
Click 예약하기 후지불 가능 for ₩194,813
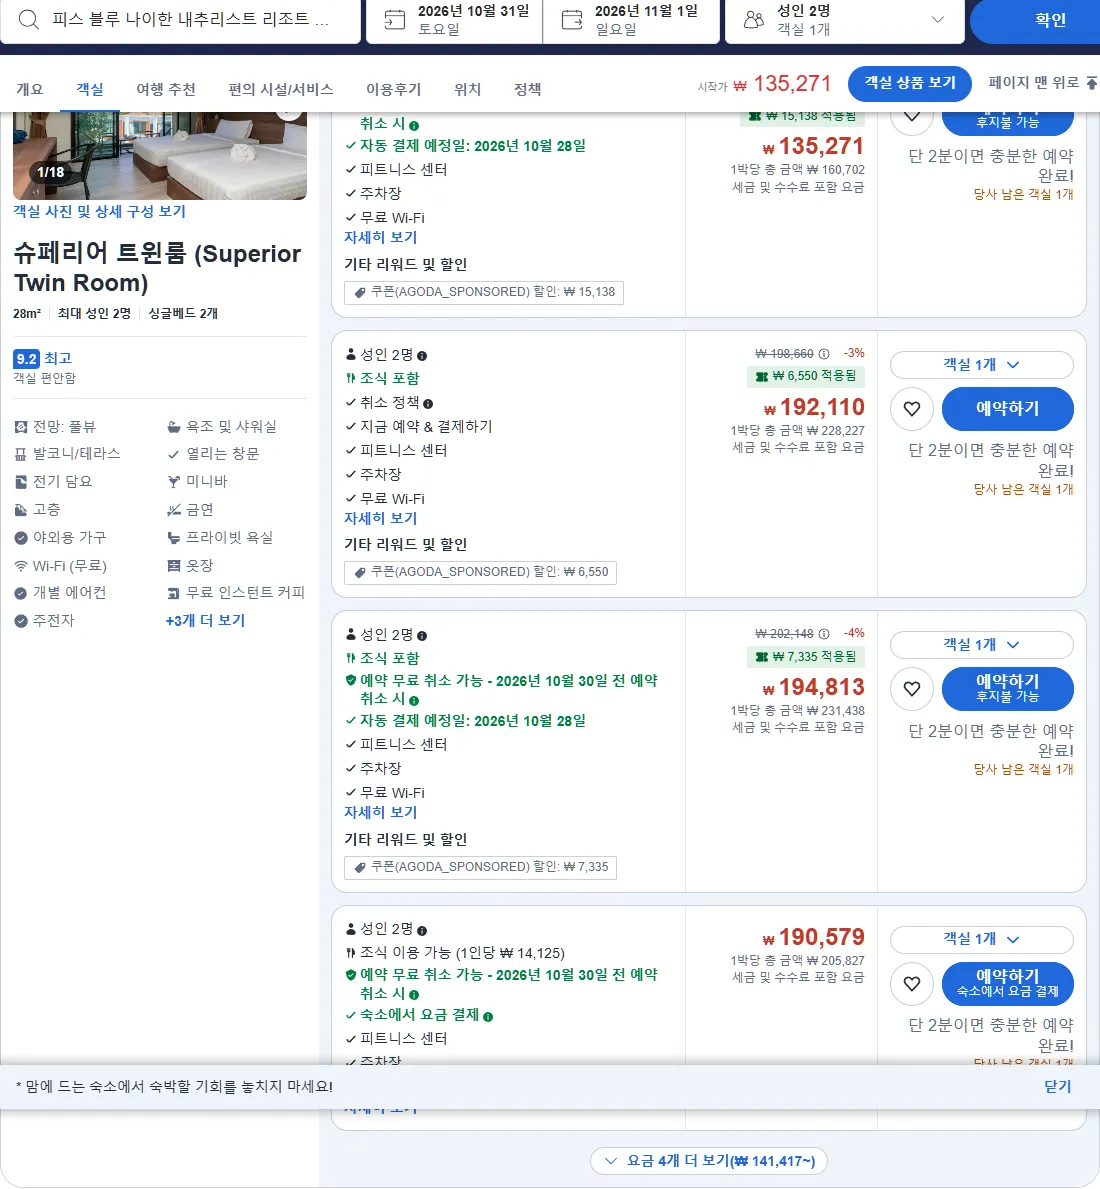click(x=1008, y=689)
